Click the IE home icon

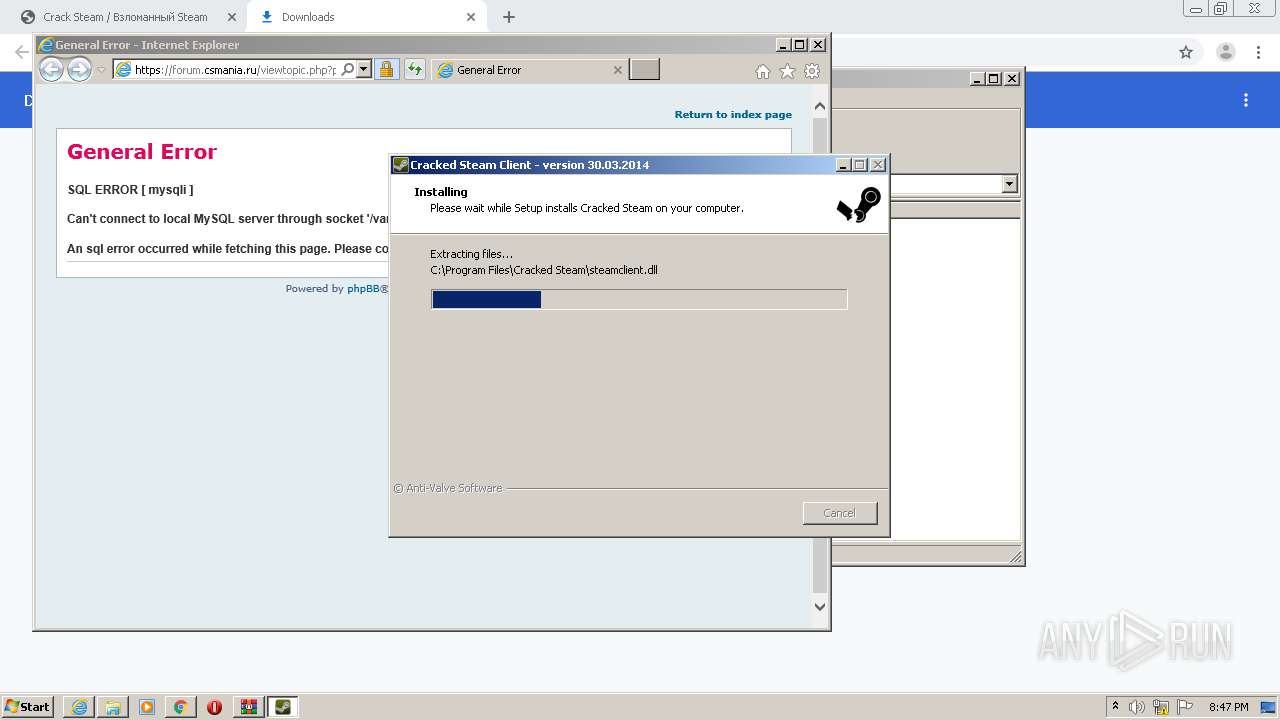pos(763,71)
